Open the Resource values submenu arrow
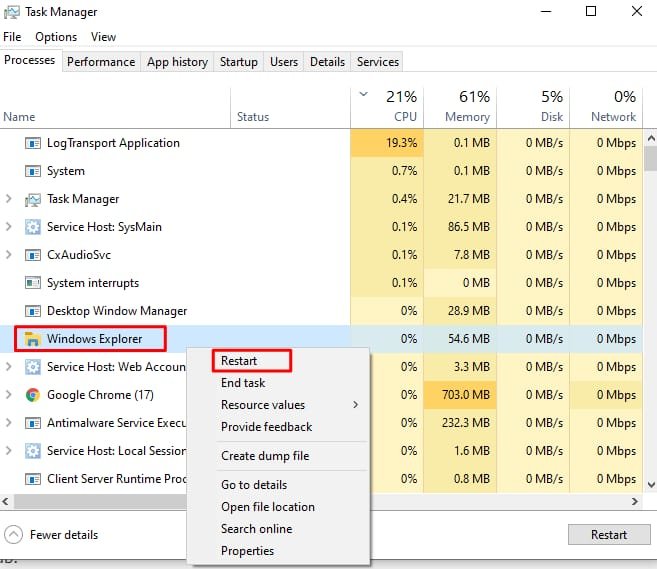The image size is (657, 569). tap(355, 405)
